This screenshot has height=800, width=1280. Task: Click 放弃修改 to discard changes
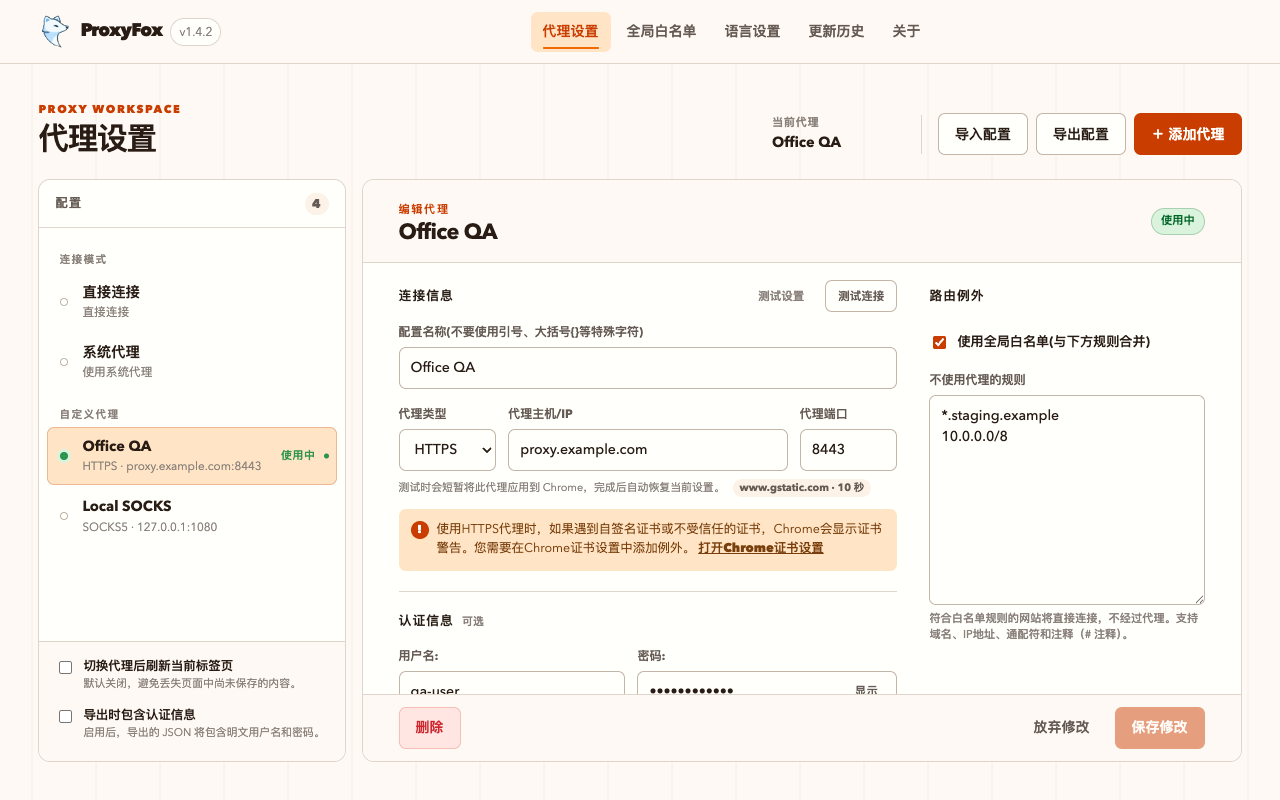(1061, 728)
